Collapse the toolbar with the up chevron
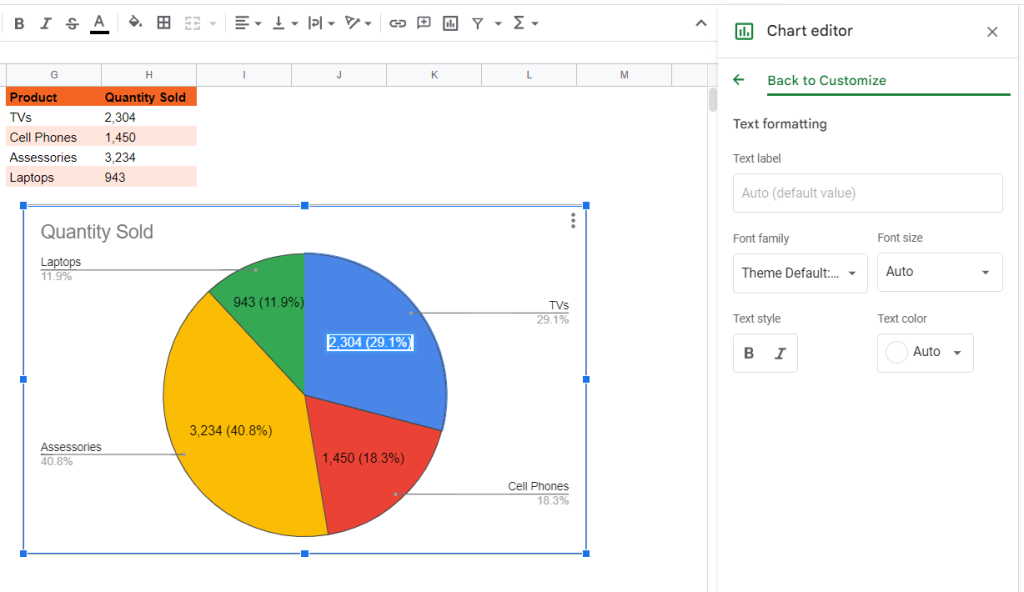 tap(701, 24)
